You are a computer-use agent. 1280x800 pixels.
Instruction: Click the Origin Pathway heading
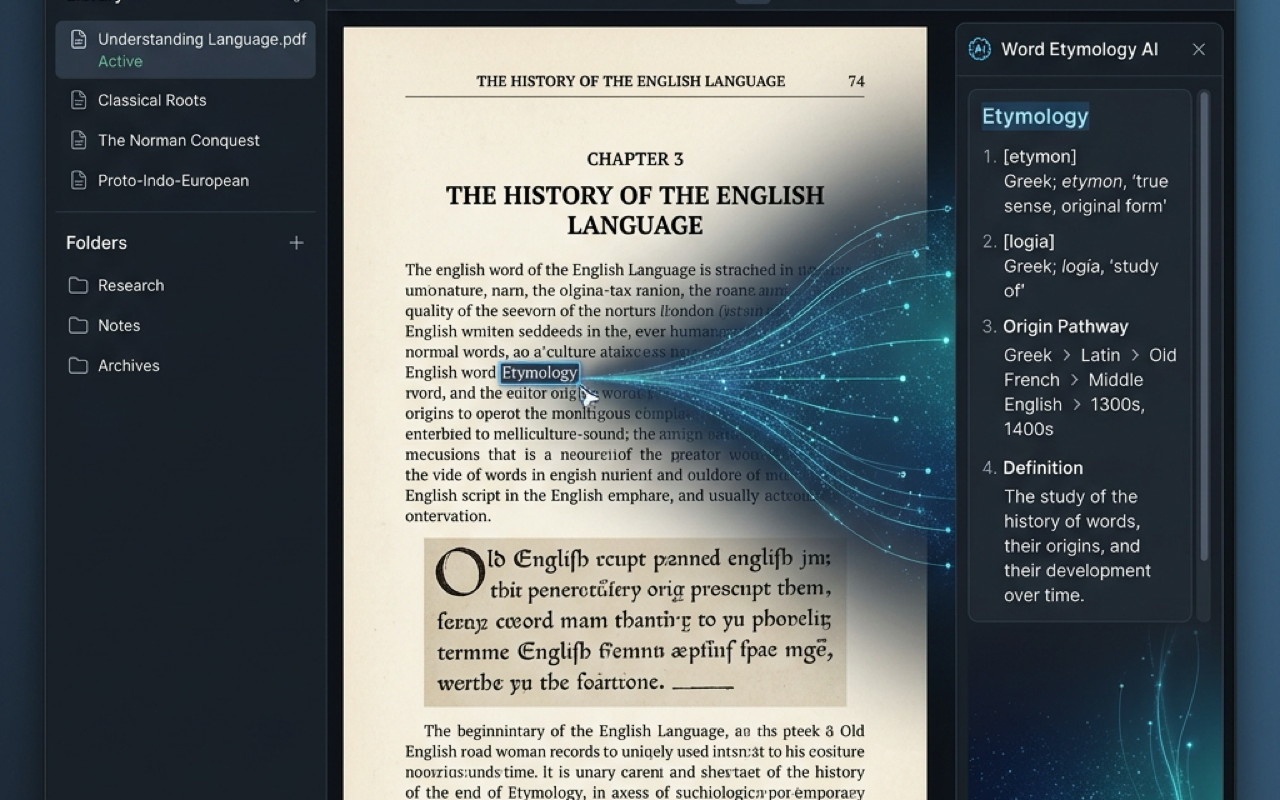pyautogui.click(x=1066, y=326)
